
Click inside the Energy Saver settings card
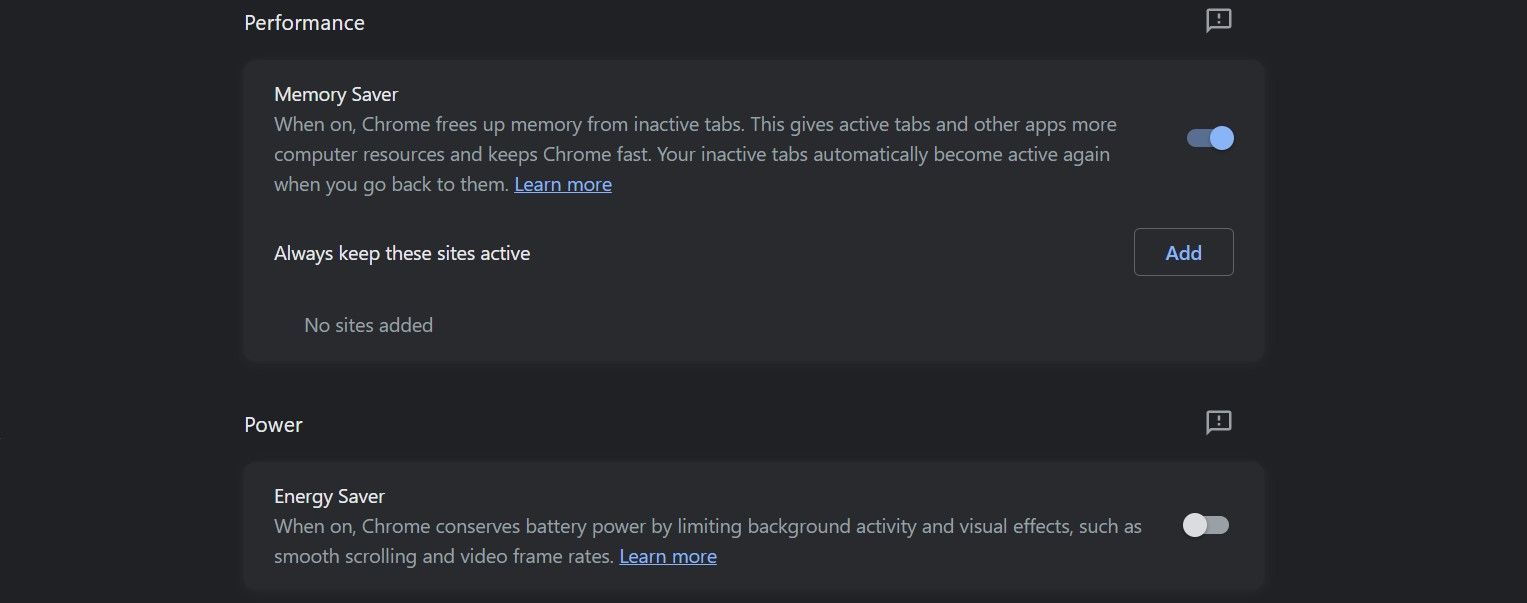753,525
